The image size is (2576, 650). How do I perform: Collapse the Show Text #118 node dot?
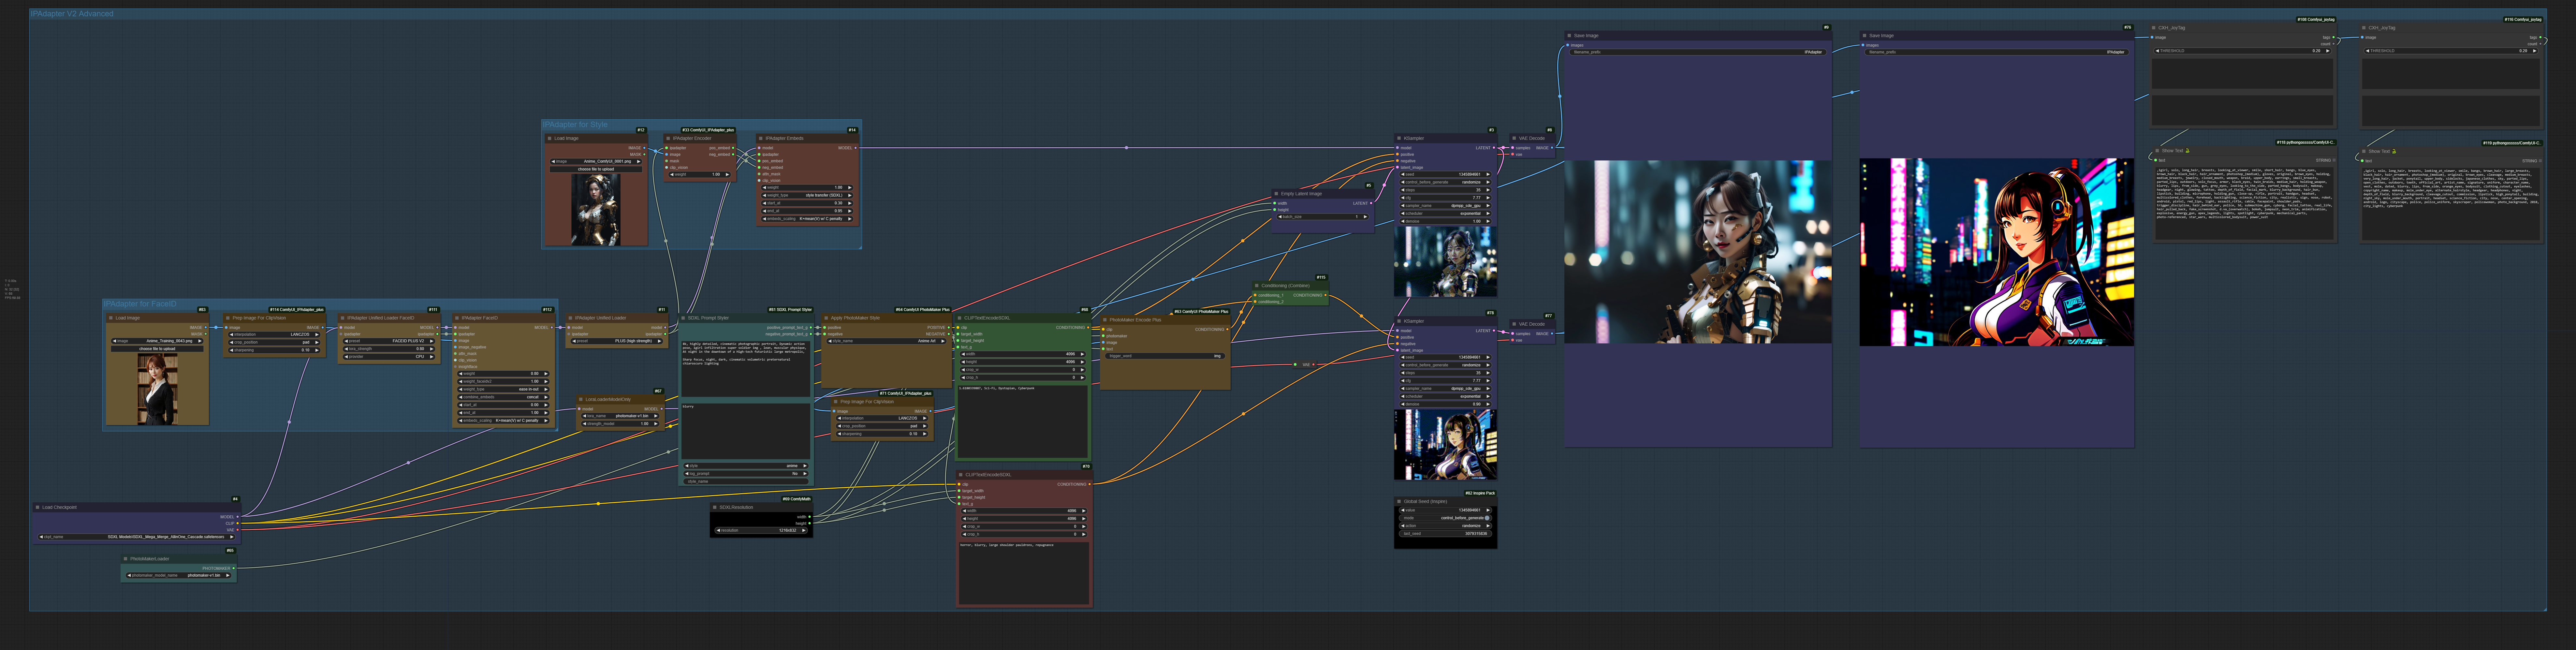pos(2157,151)
